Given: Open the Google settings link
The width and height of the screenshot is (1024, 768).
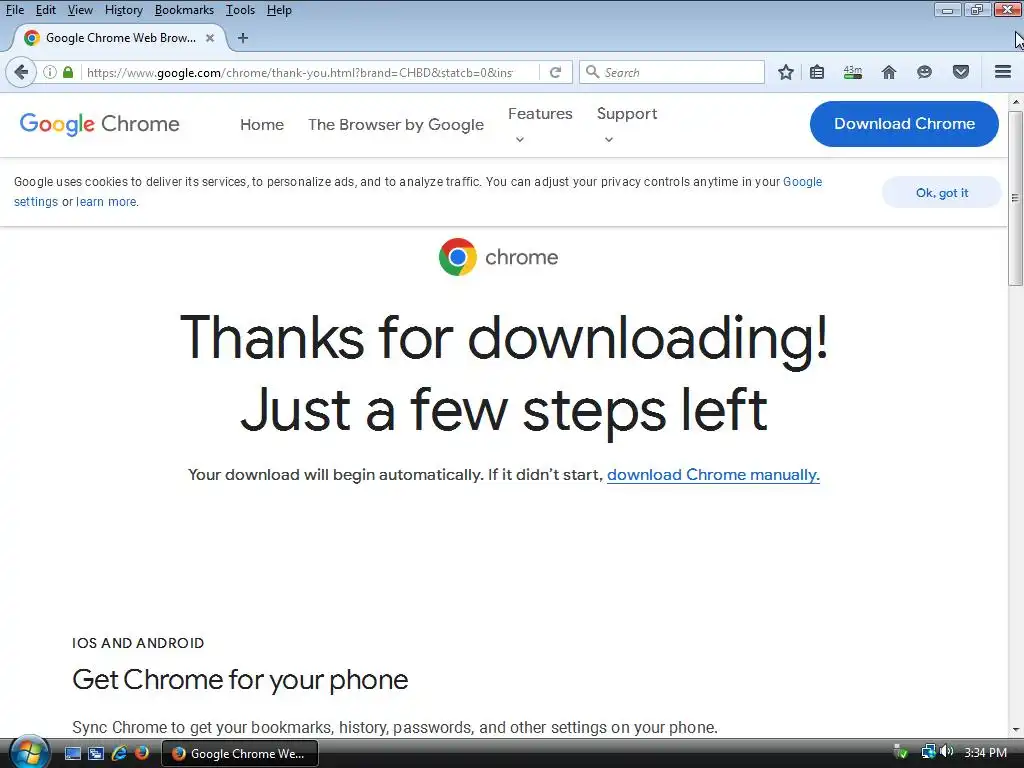Looking at the screenshot, I should [418, 191].
